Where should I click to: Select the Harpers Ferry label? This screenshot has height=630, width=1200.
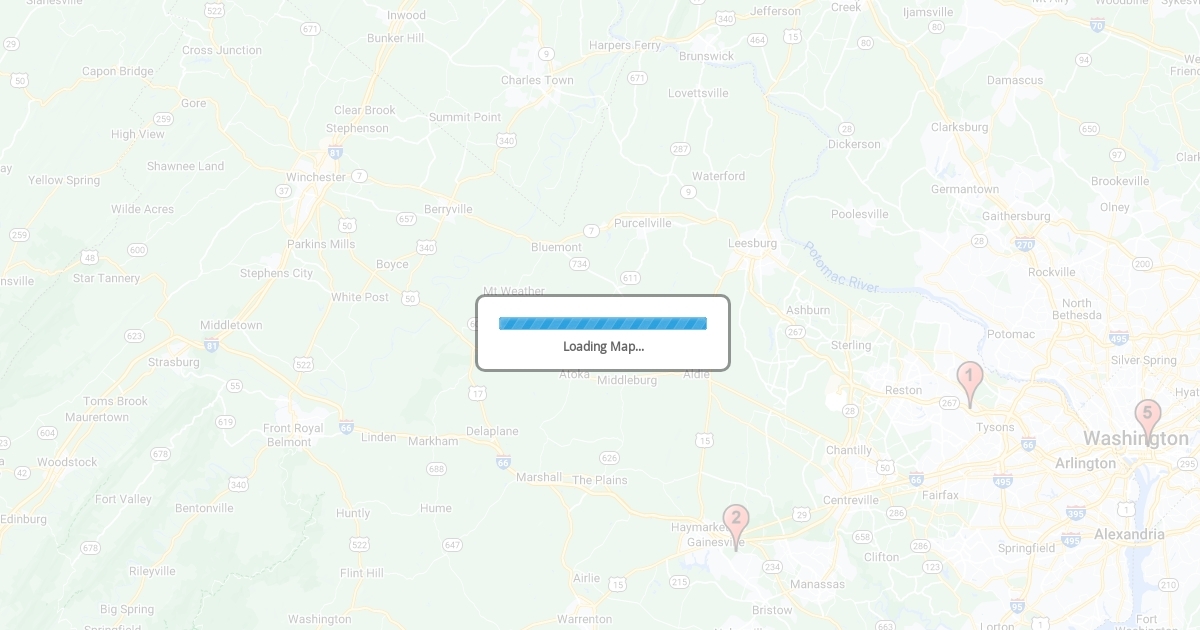coord(625,45)
